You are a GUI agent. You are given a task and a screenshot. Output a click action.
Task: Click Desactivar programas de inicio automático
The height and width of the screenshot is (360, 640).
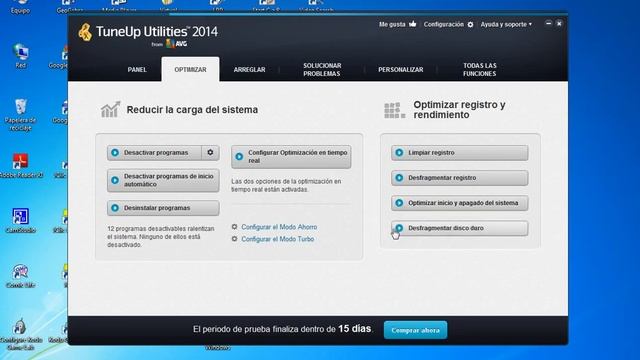(x=163, y=180)
